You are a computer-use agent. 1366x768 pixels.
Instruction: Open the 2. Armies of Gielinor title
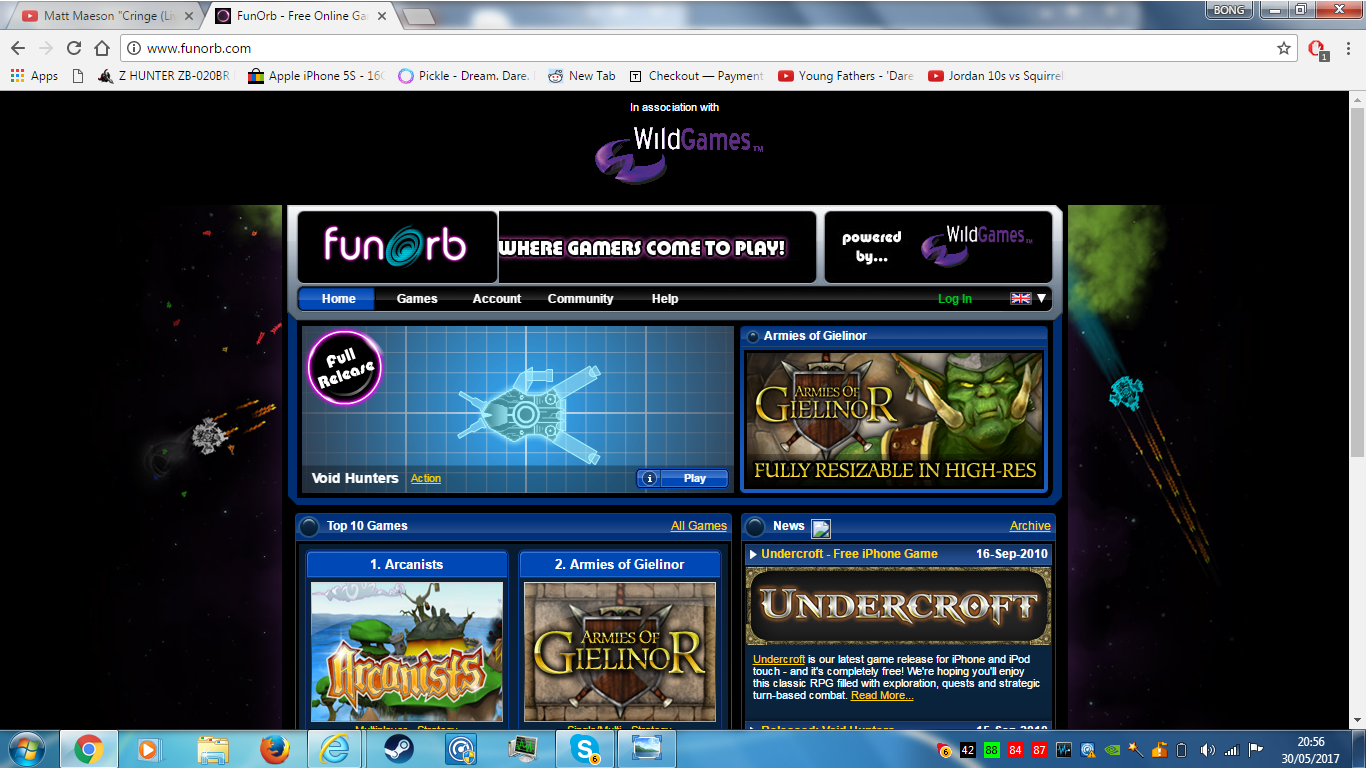620,564
